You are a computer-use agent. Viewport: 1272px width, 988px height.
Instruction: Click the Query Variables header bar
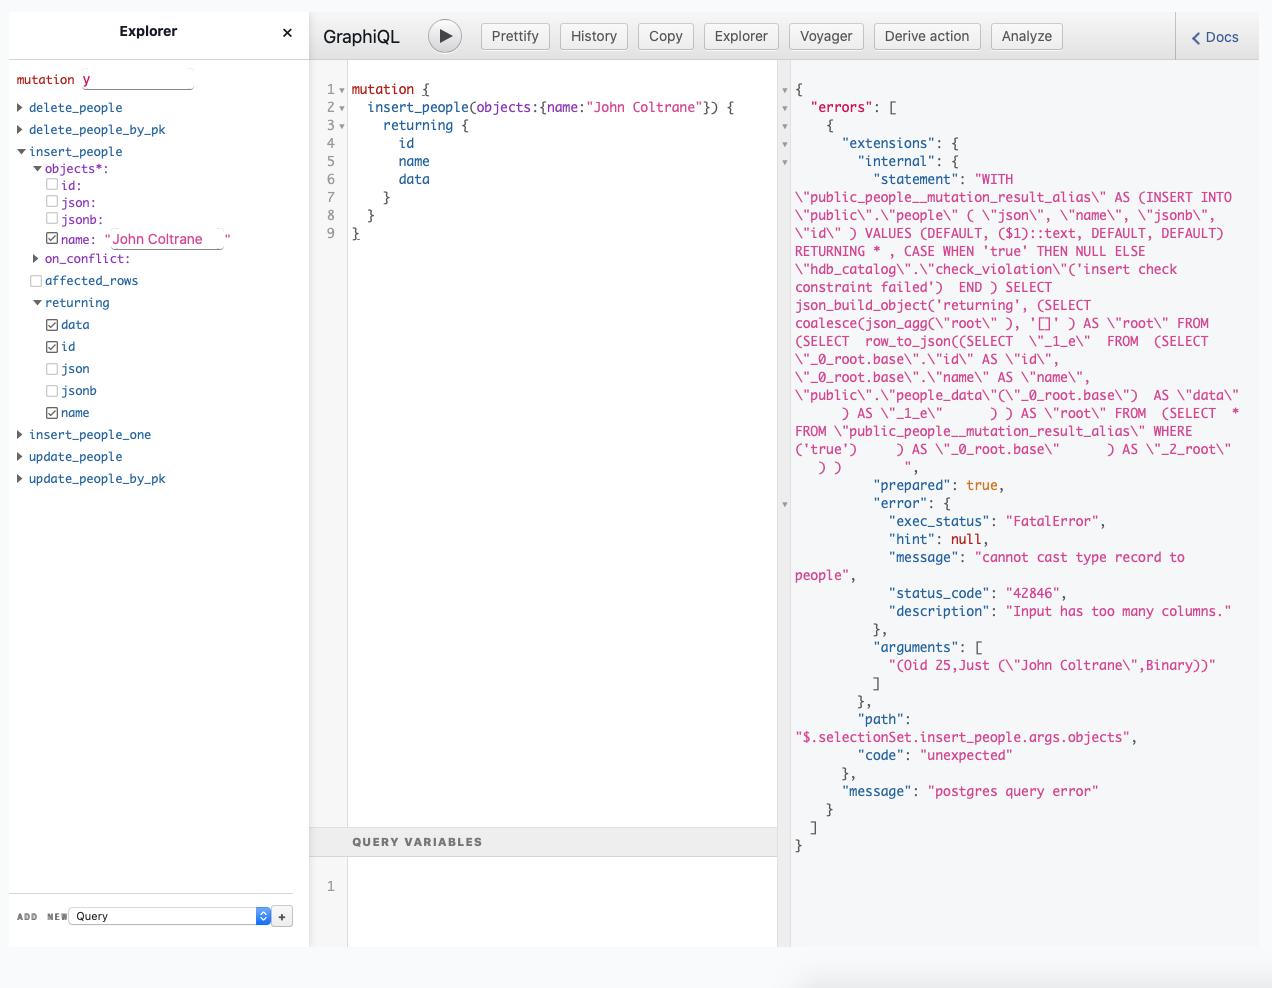(543, 842)
